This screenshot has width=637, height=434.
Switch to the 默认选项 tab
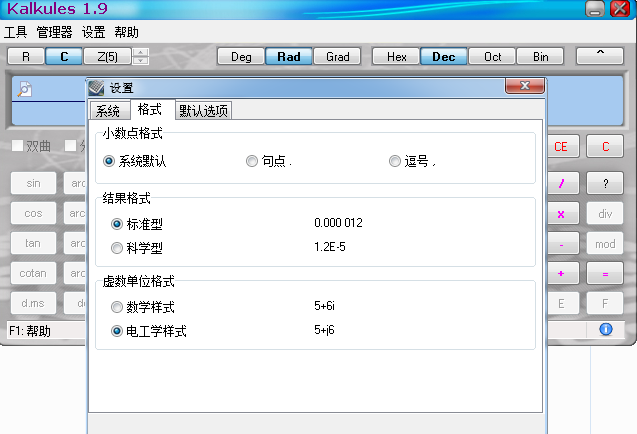[x=204, y=111]
